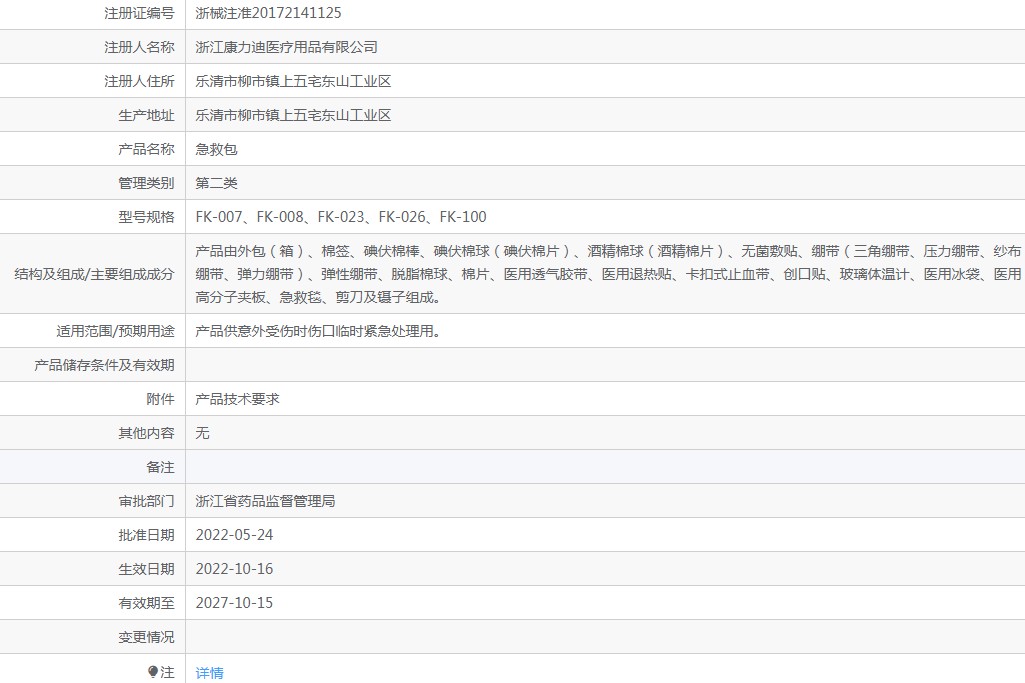This screenshot has width=1025, height=683.
Task: Click the 生效日期 label
Action: click(146, 569)
